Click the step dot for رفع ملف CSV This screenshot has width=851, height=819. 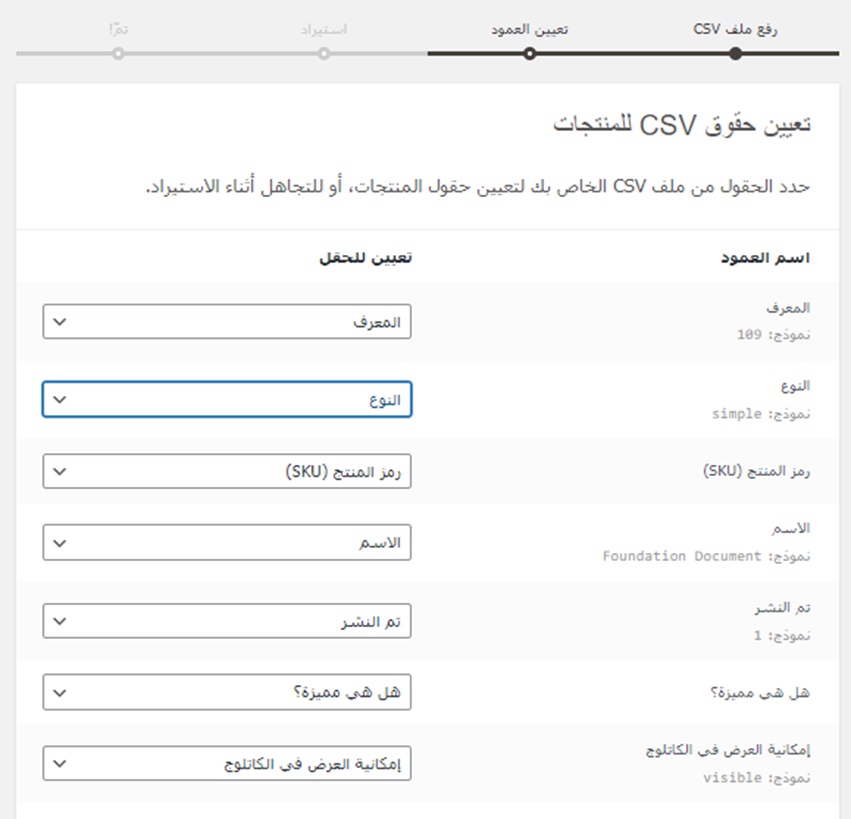[x=736, y=53]
